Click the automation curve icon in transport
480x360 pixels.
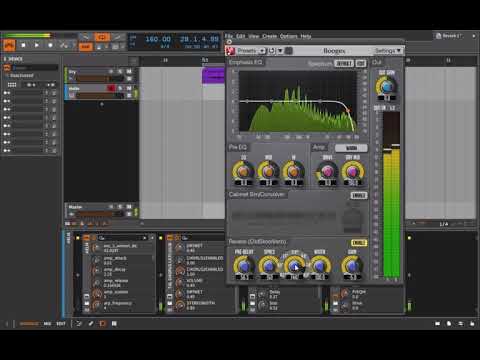click(x=117, y=37)
